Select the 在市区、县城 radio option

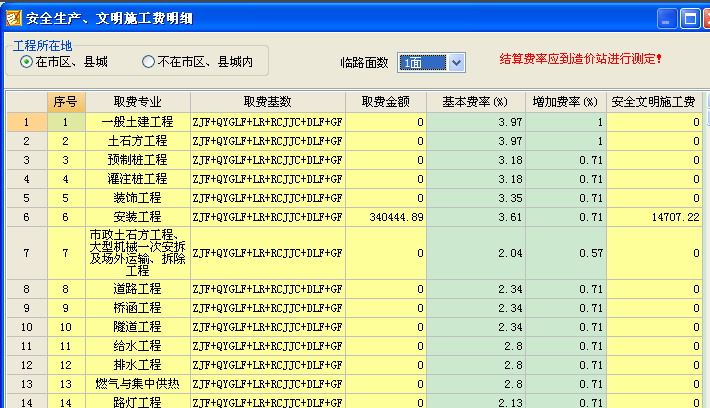click(x=26, y=62)
